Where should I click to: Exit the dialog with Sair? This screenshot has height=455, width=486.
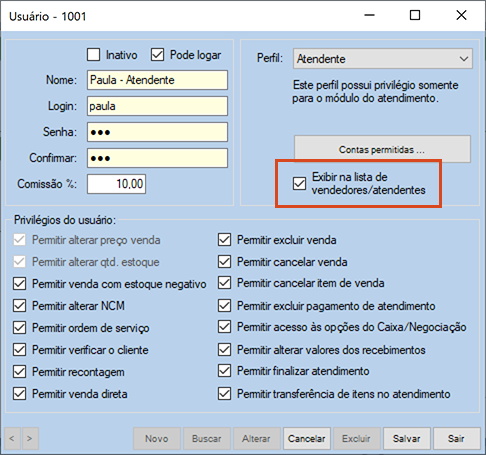coord(457,439)
